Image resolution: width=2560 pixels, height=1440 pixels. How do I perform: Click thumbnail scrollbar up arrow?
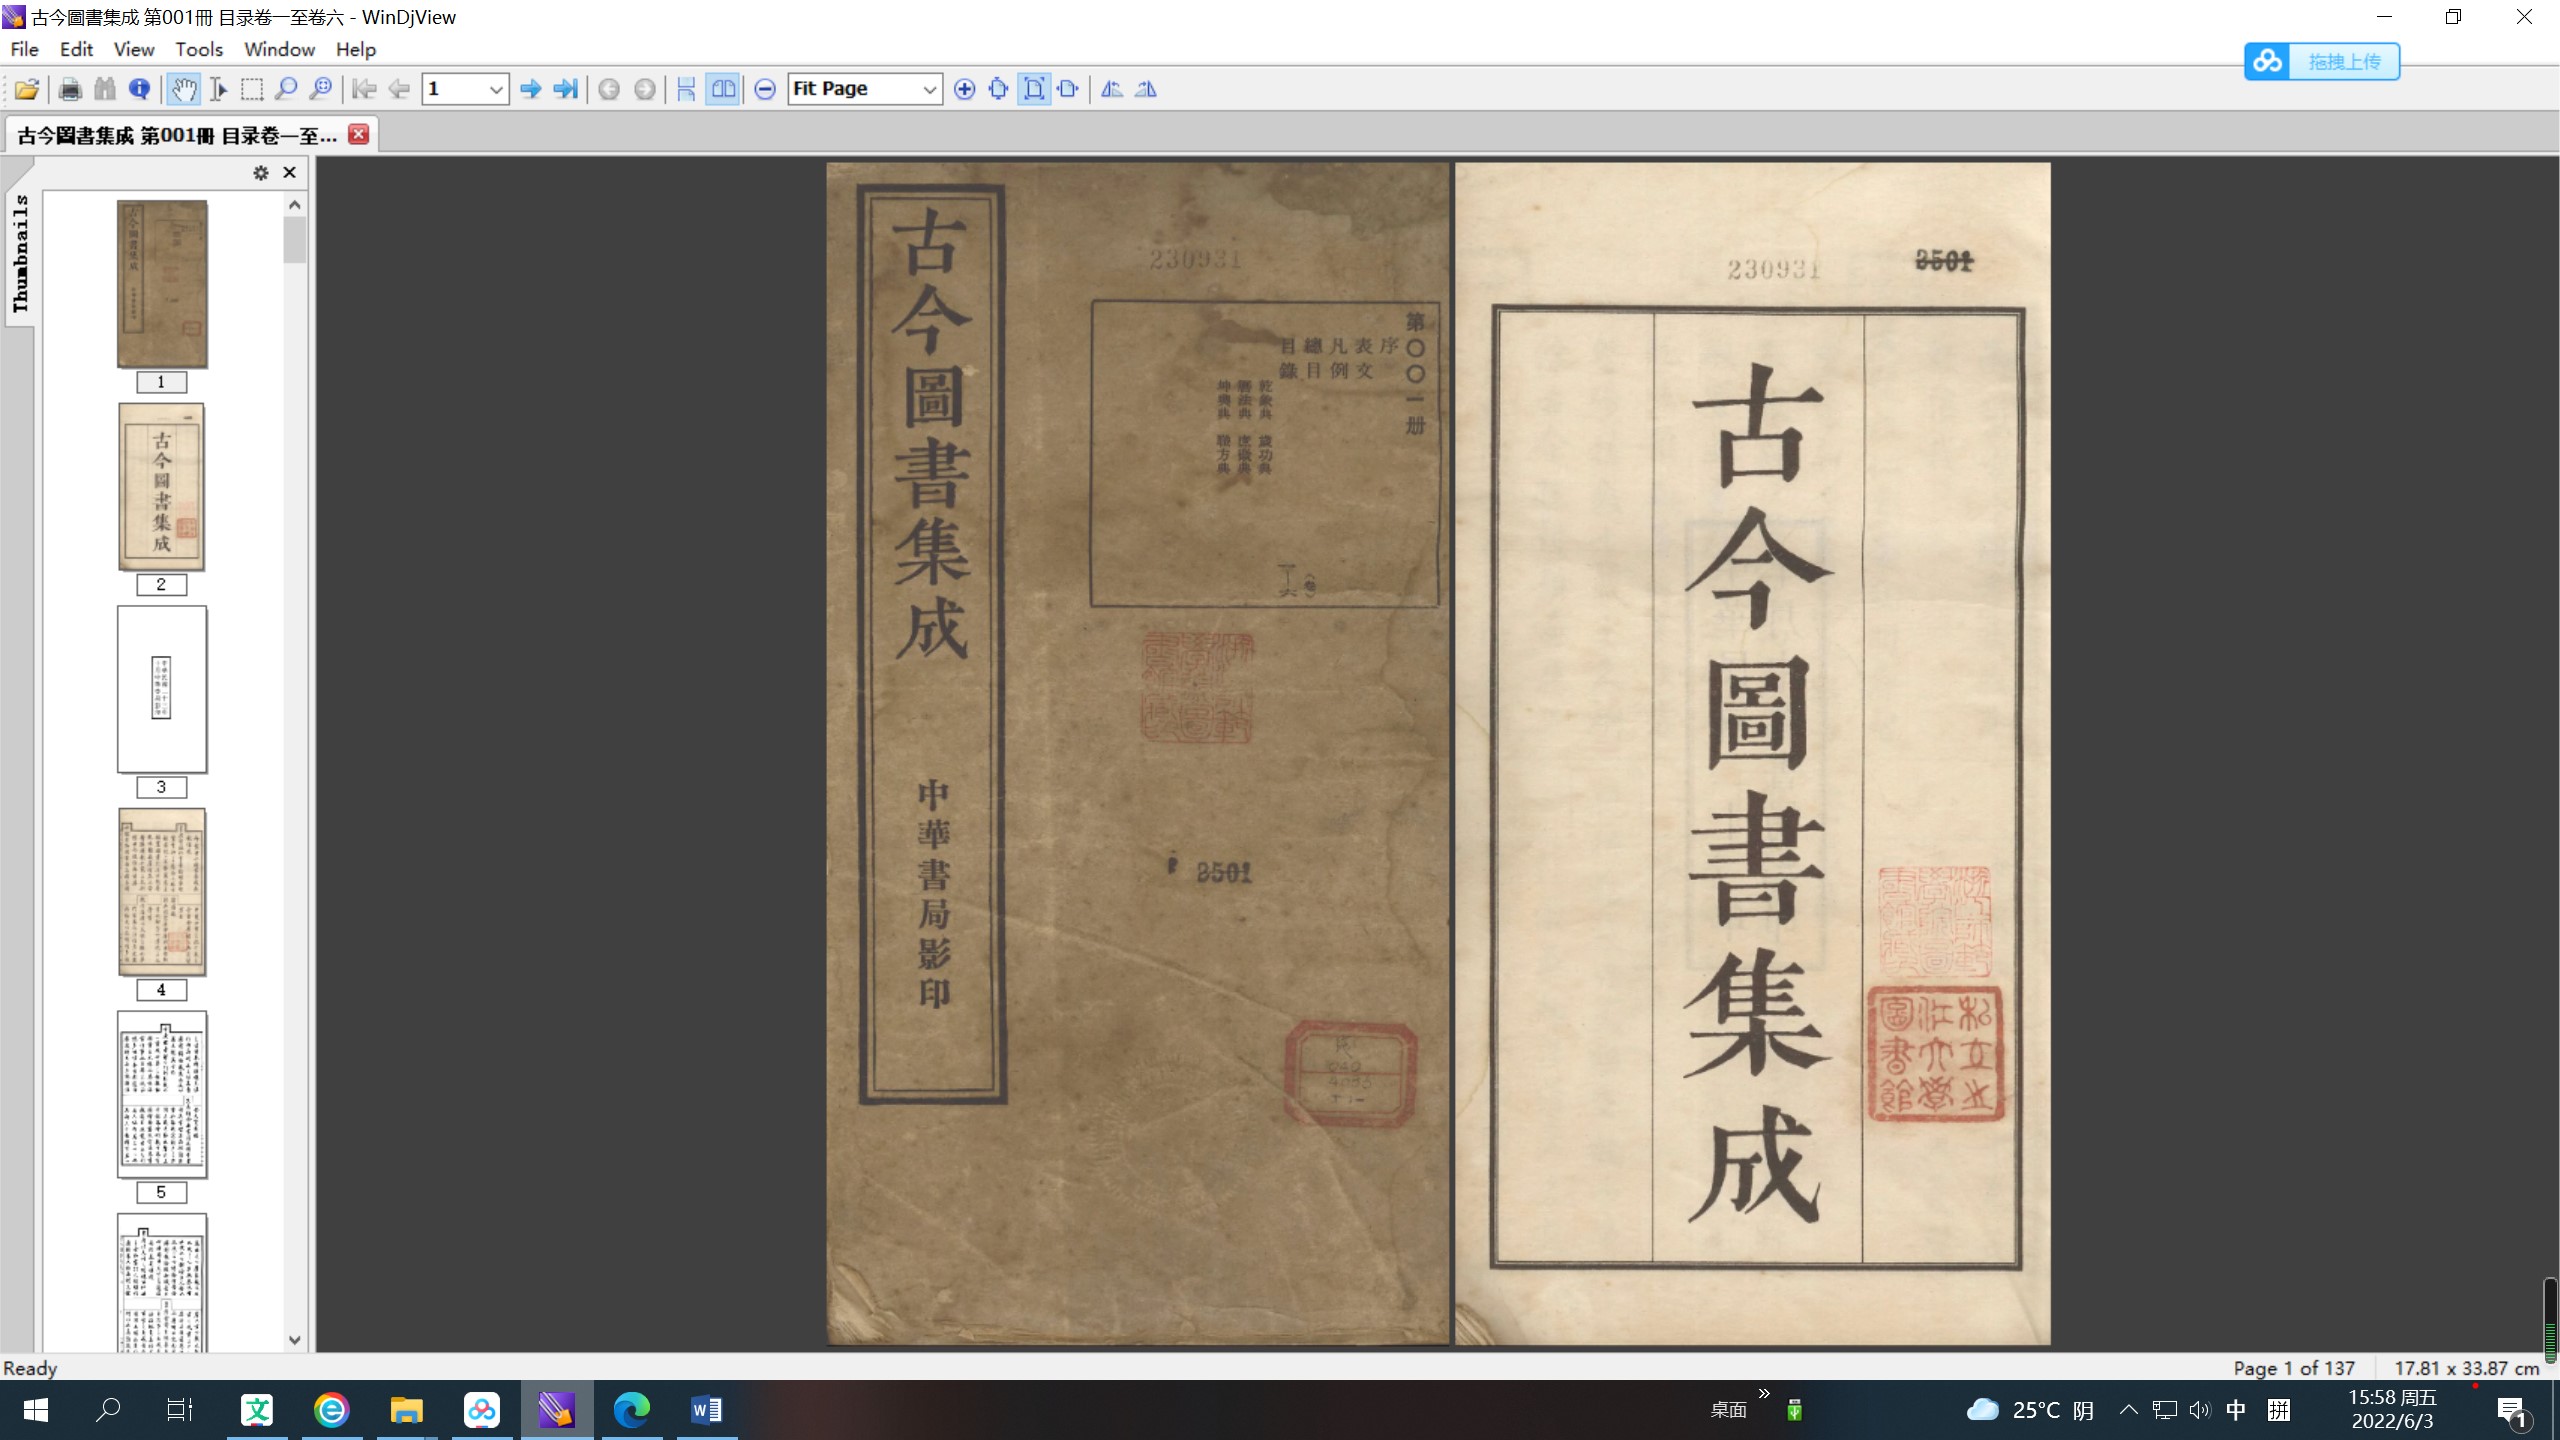click(x=294, y=205)
